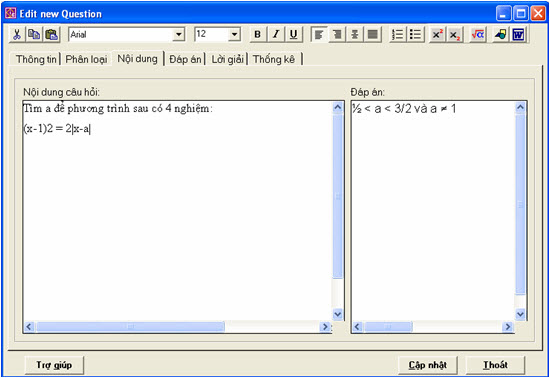
Task: Align text to the right
Action: 337,35
